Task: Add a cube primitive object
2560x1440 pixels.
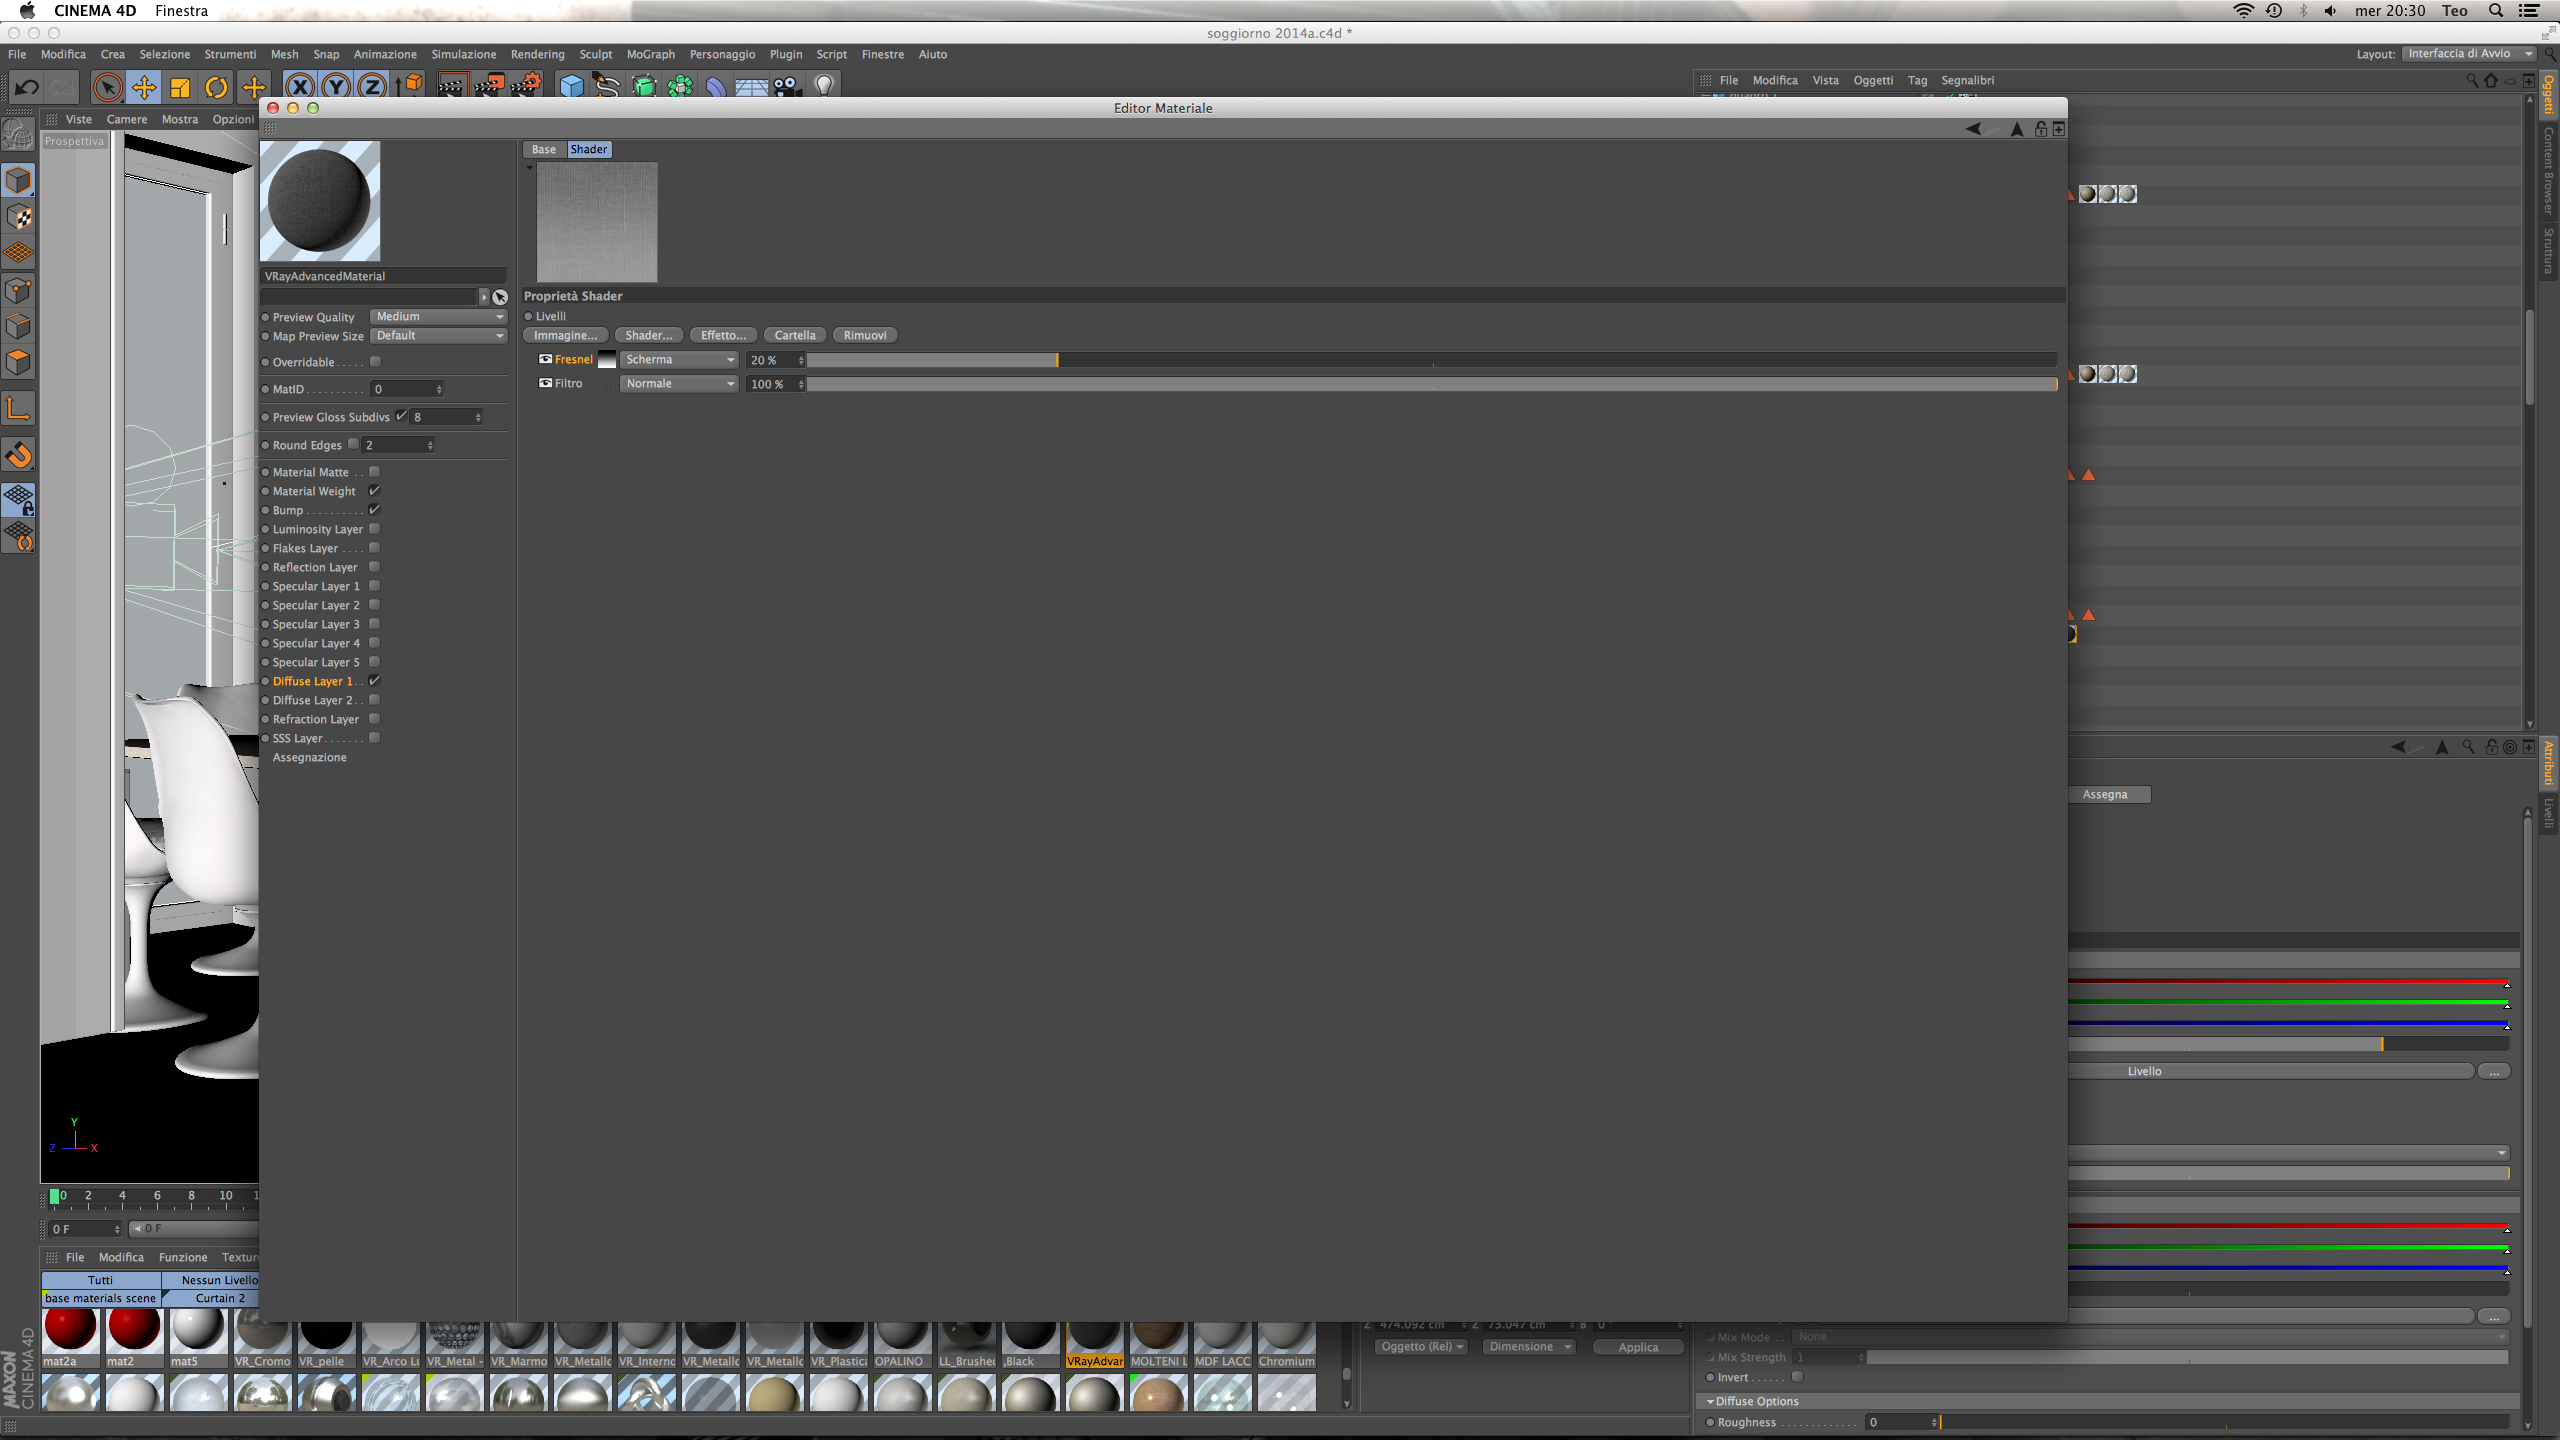Action: click(571, 87)
